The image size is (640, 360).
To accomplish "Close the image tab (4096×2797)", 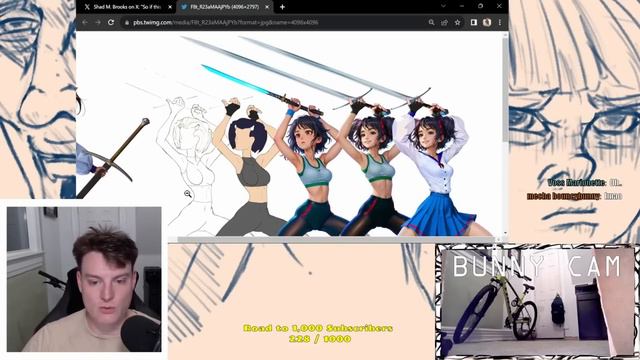I will coord(267,7).
